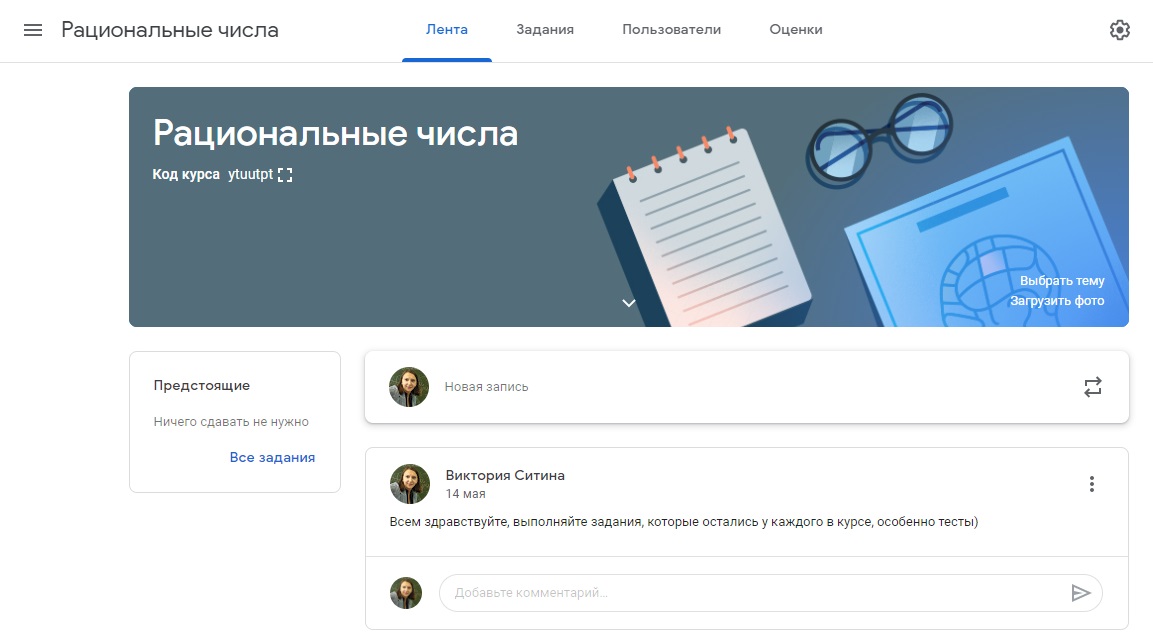Click the avatar next to comment field
1153x639 pixels.
[x=406, y=593]
